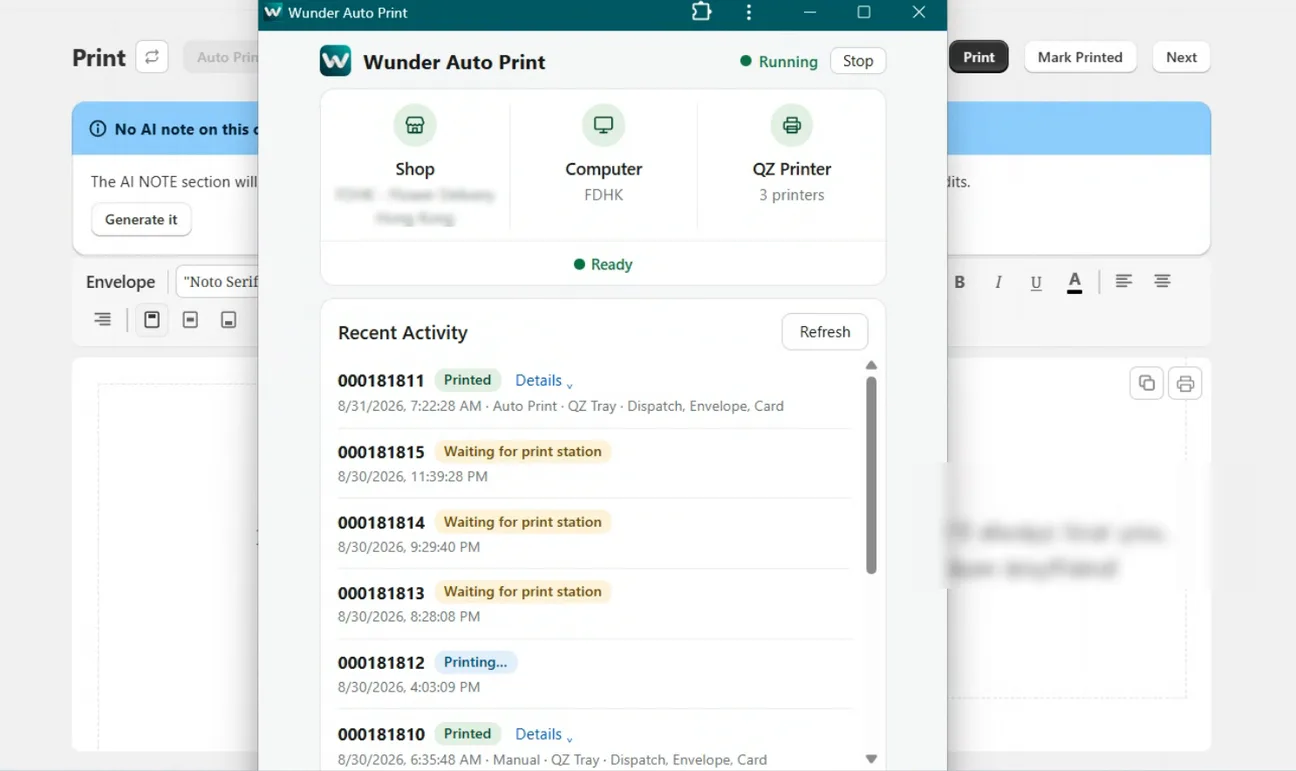Click the dark Print button
Image resolution: width=1296 pixels, height=771 pixels.
[x=979, y=57]
